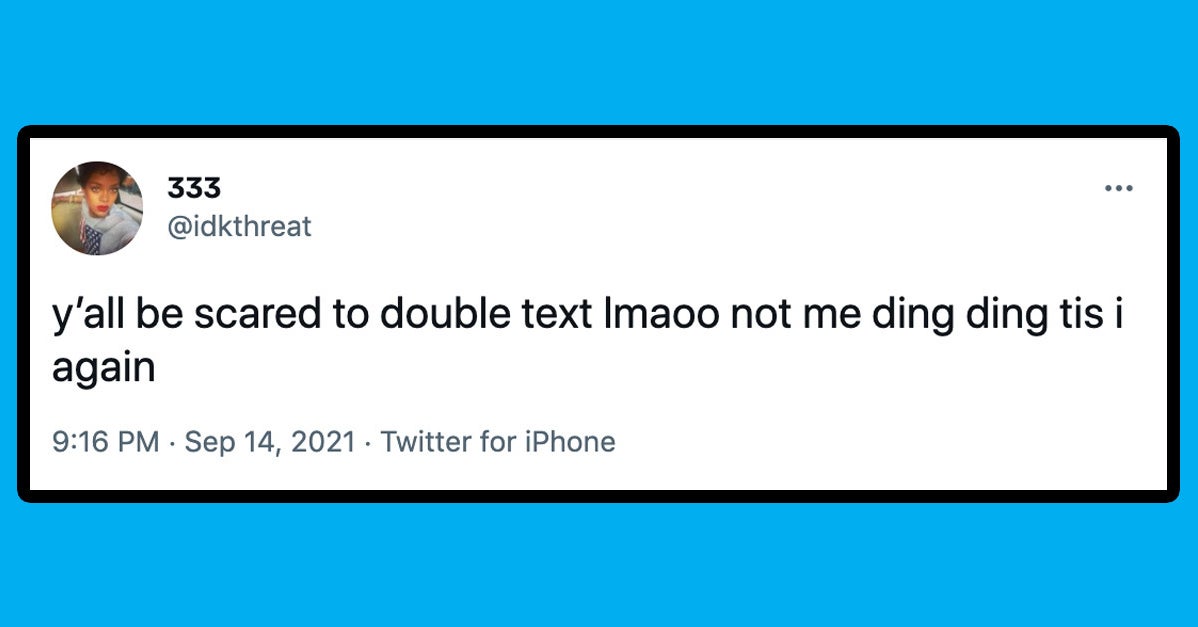Select the tweet body text
1198x627 pixels.
click(500, 313)
